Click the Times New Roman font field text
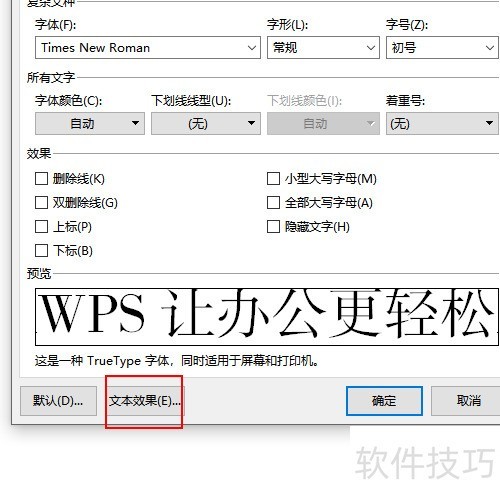The image size is (500, 500). (x=95, y=48)
